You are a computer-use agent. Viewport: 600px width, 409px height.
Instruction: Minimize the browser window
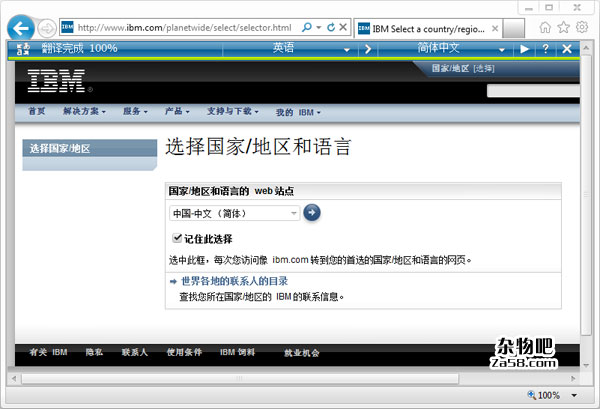(x=529, y=8)
